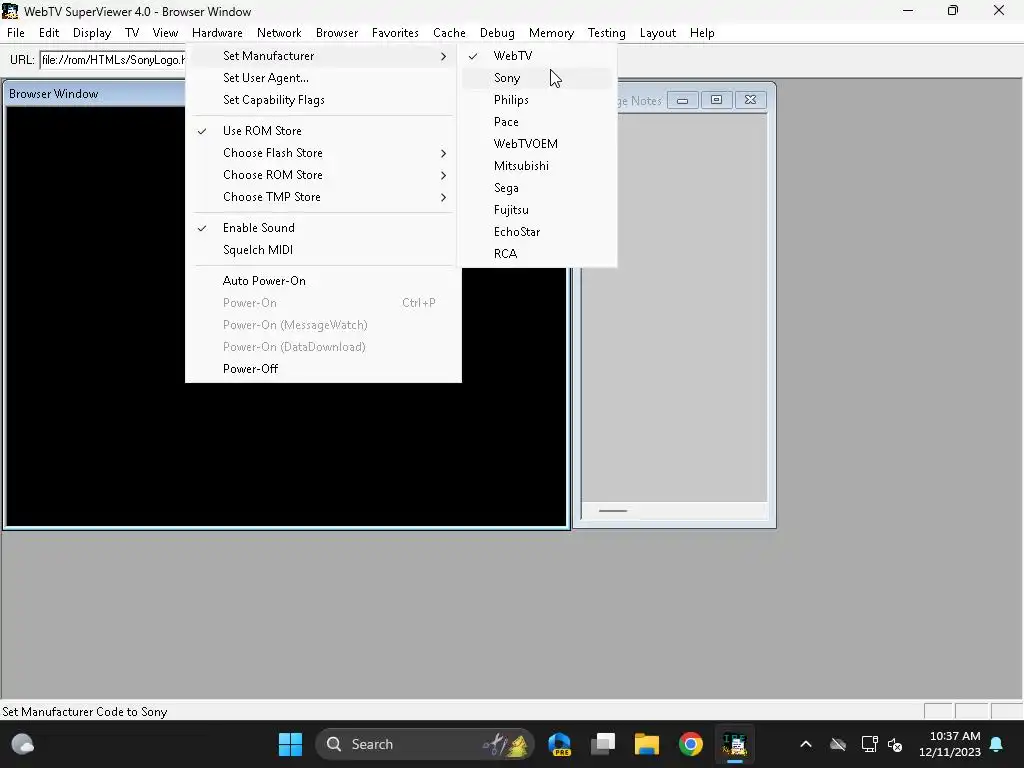Click the muted volume tray icon
This screenshot has height=768, width=1024.
pos(895,745)
